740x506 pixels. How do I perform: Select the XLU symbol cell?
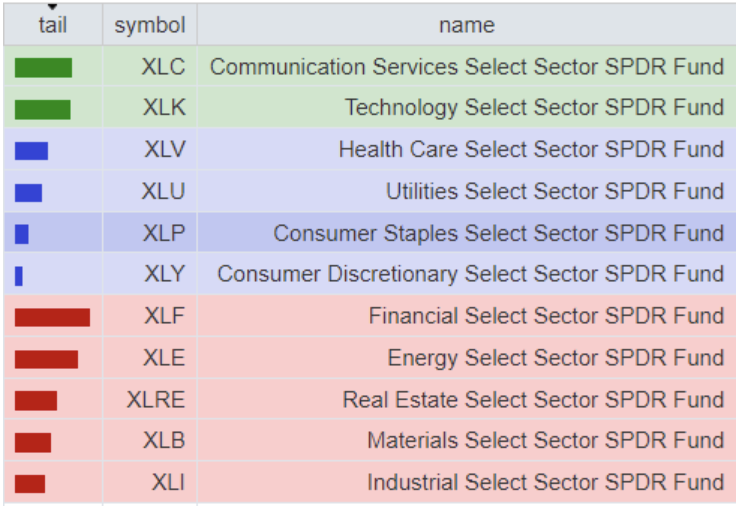coord(164,192)
